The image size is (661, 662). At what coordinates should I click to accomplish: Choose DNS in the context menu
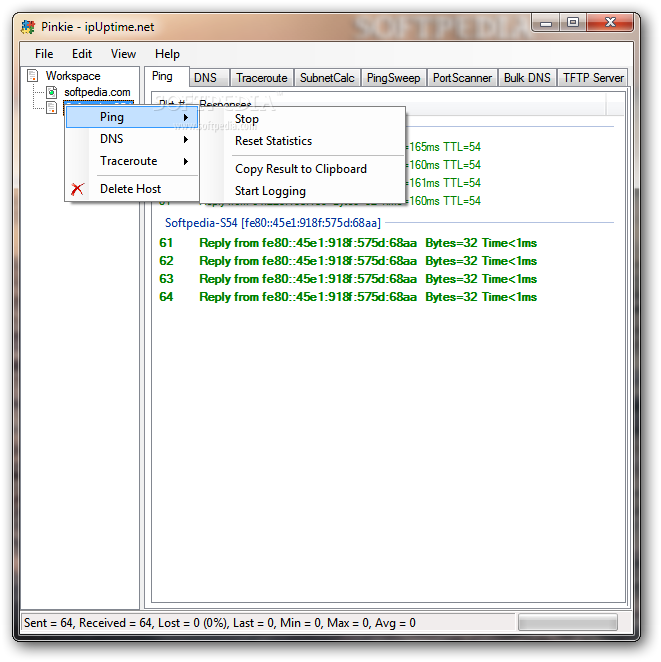click(x=132, y=139)
